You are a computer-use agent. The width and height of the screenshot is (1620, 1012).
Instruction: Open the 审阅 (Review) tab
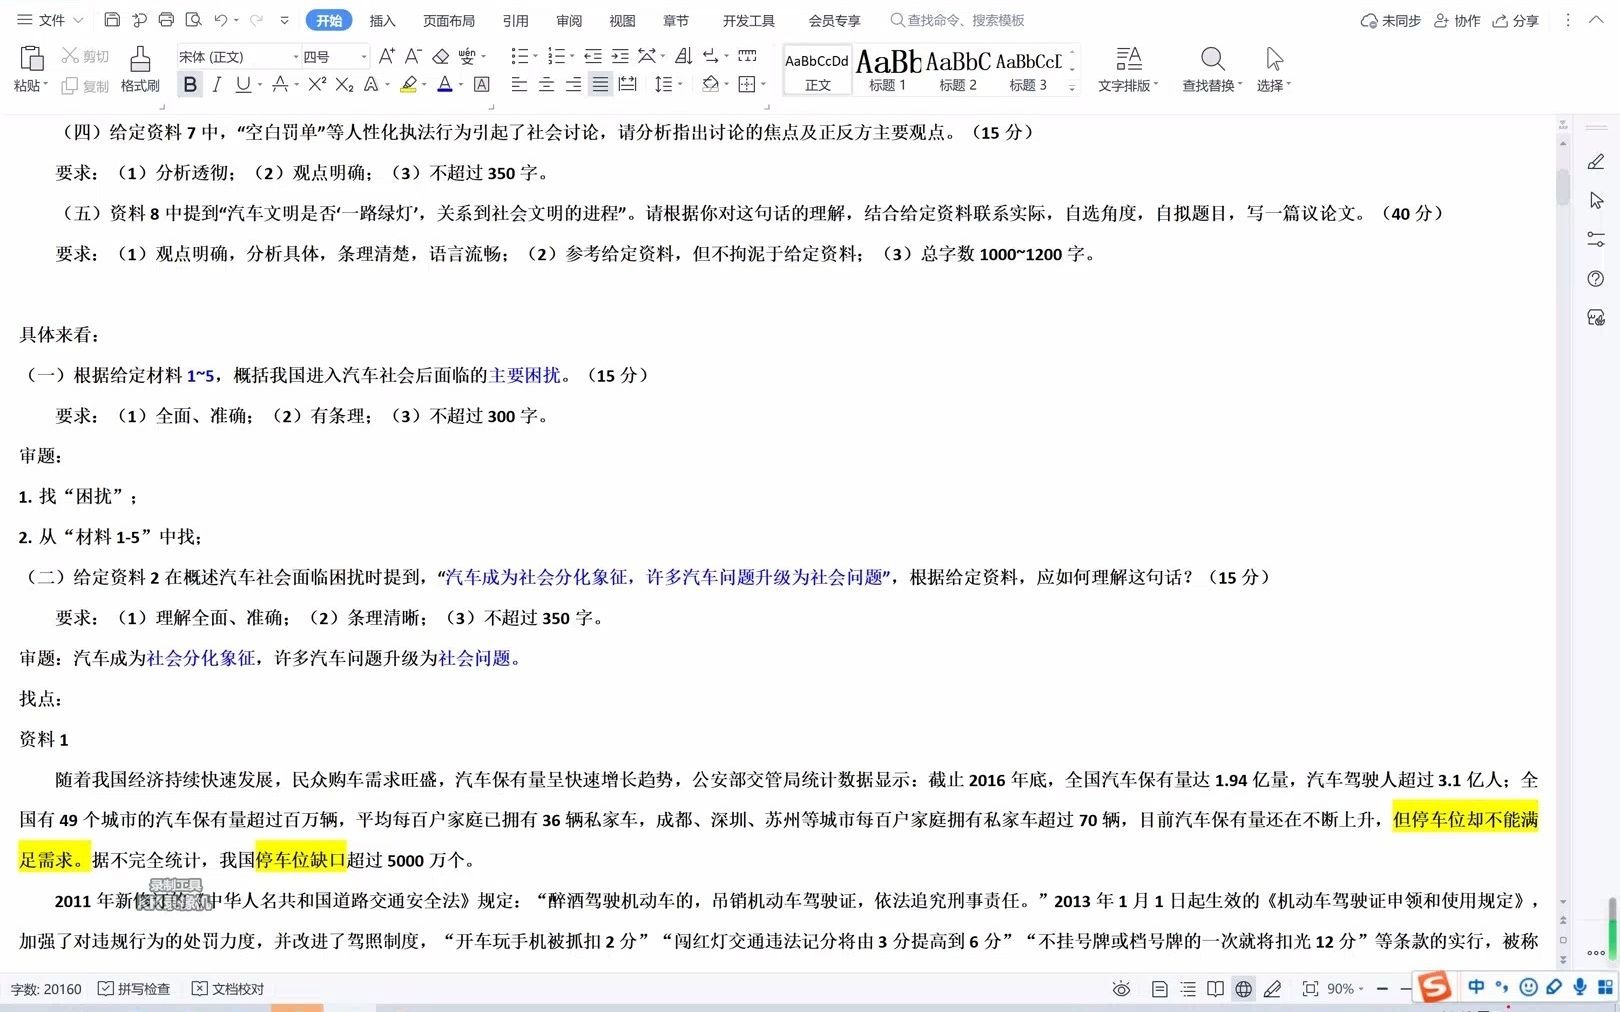569,20
